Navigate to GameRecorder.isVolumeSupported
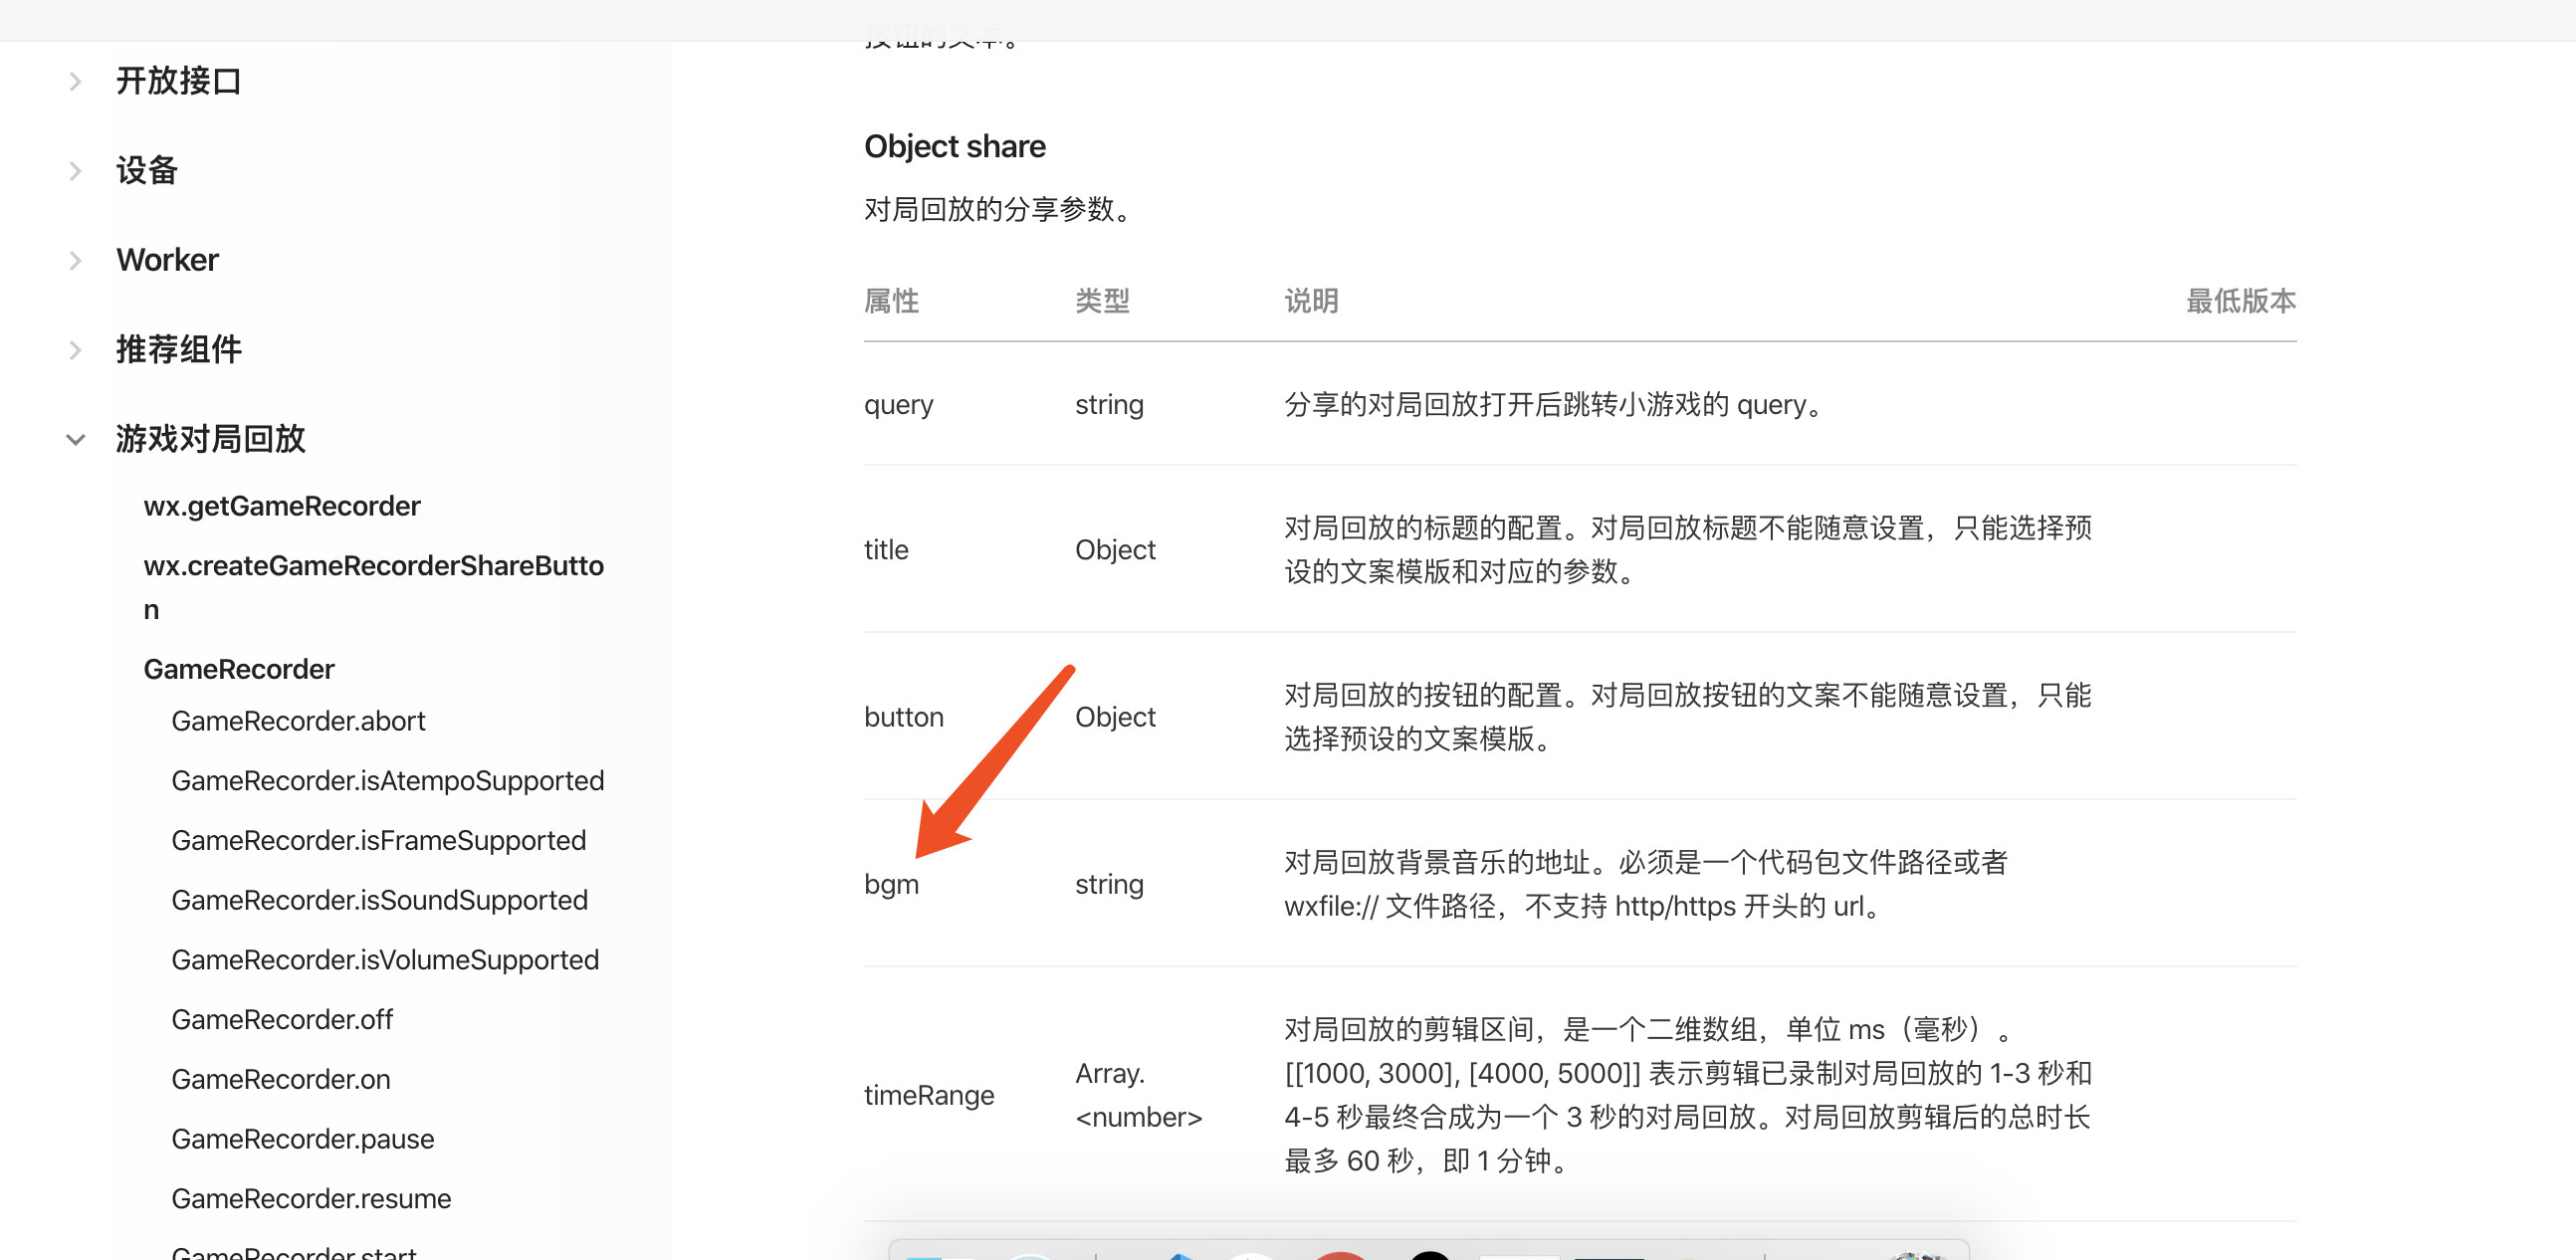2576x1260 pixels. coord(385,960)
